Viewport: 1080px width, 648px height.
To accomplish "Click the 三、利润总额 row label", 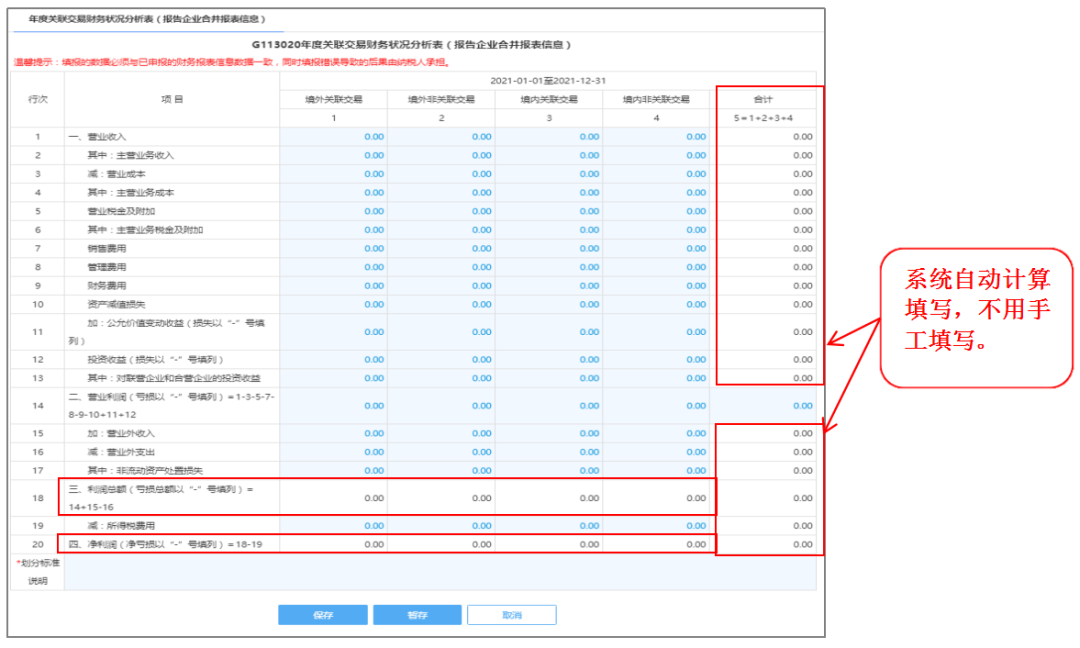I will click(160, 498).
